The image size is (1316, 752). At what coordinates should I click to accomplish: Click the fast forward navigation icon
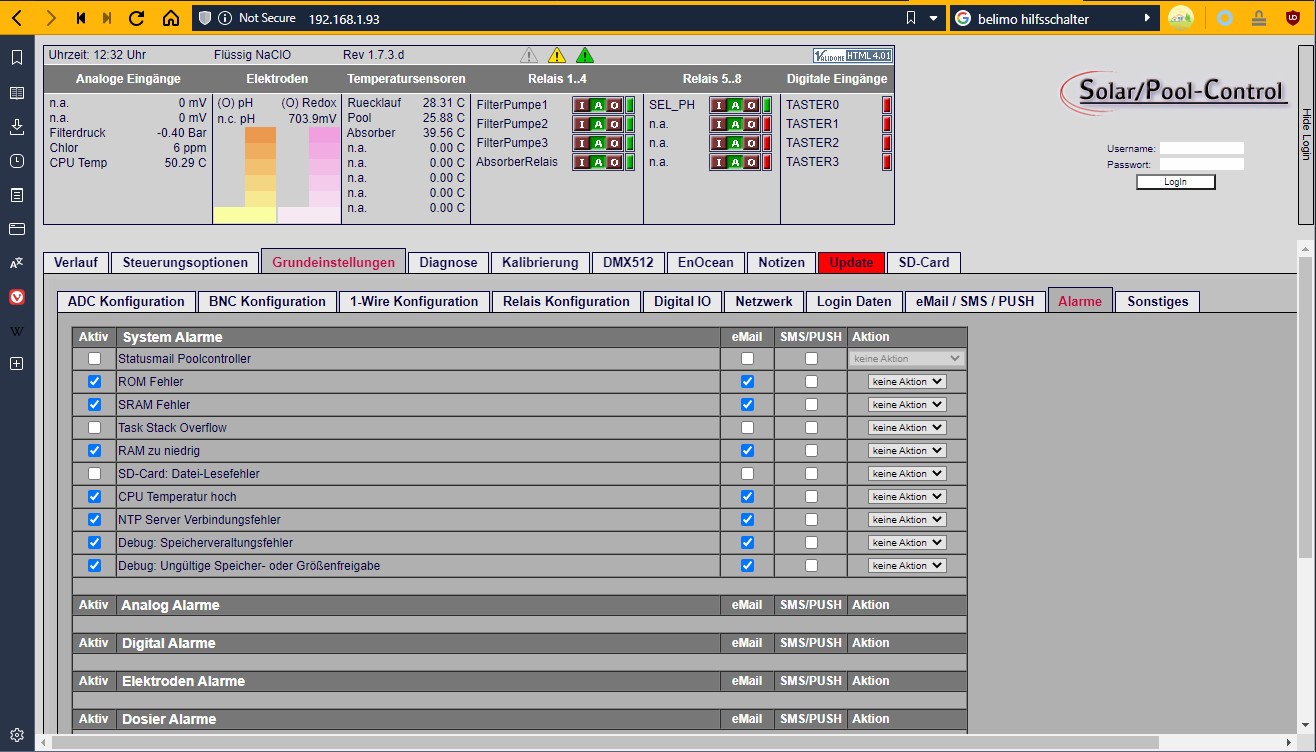coord(107,18)
